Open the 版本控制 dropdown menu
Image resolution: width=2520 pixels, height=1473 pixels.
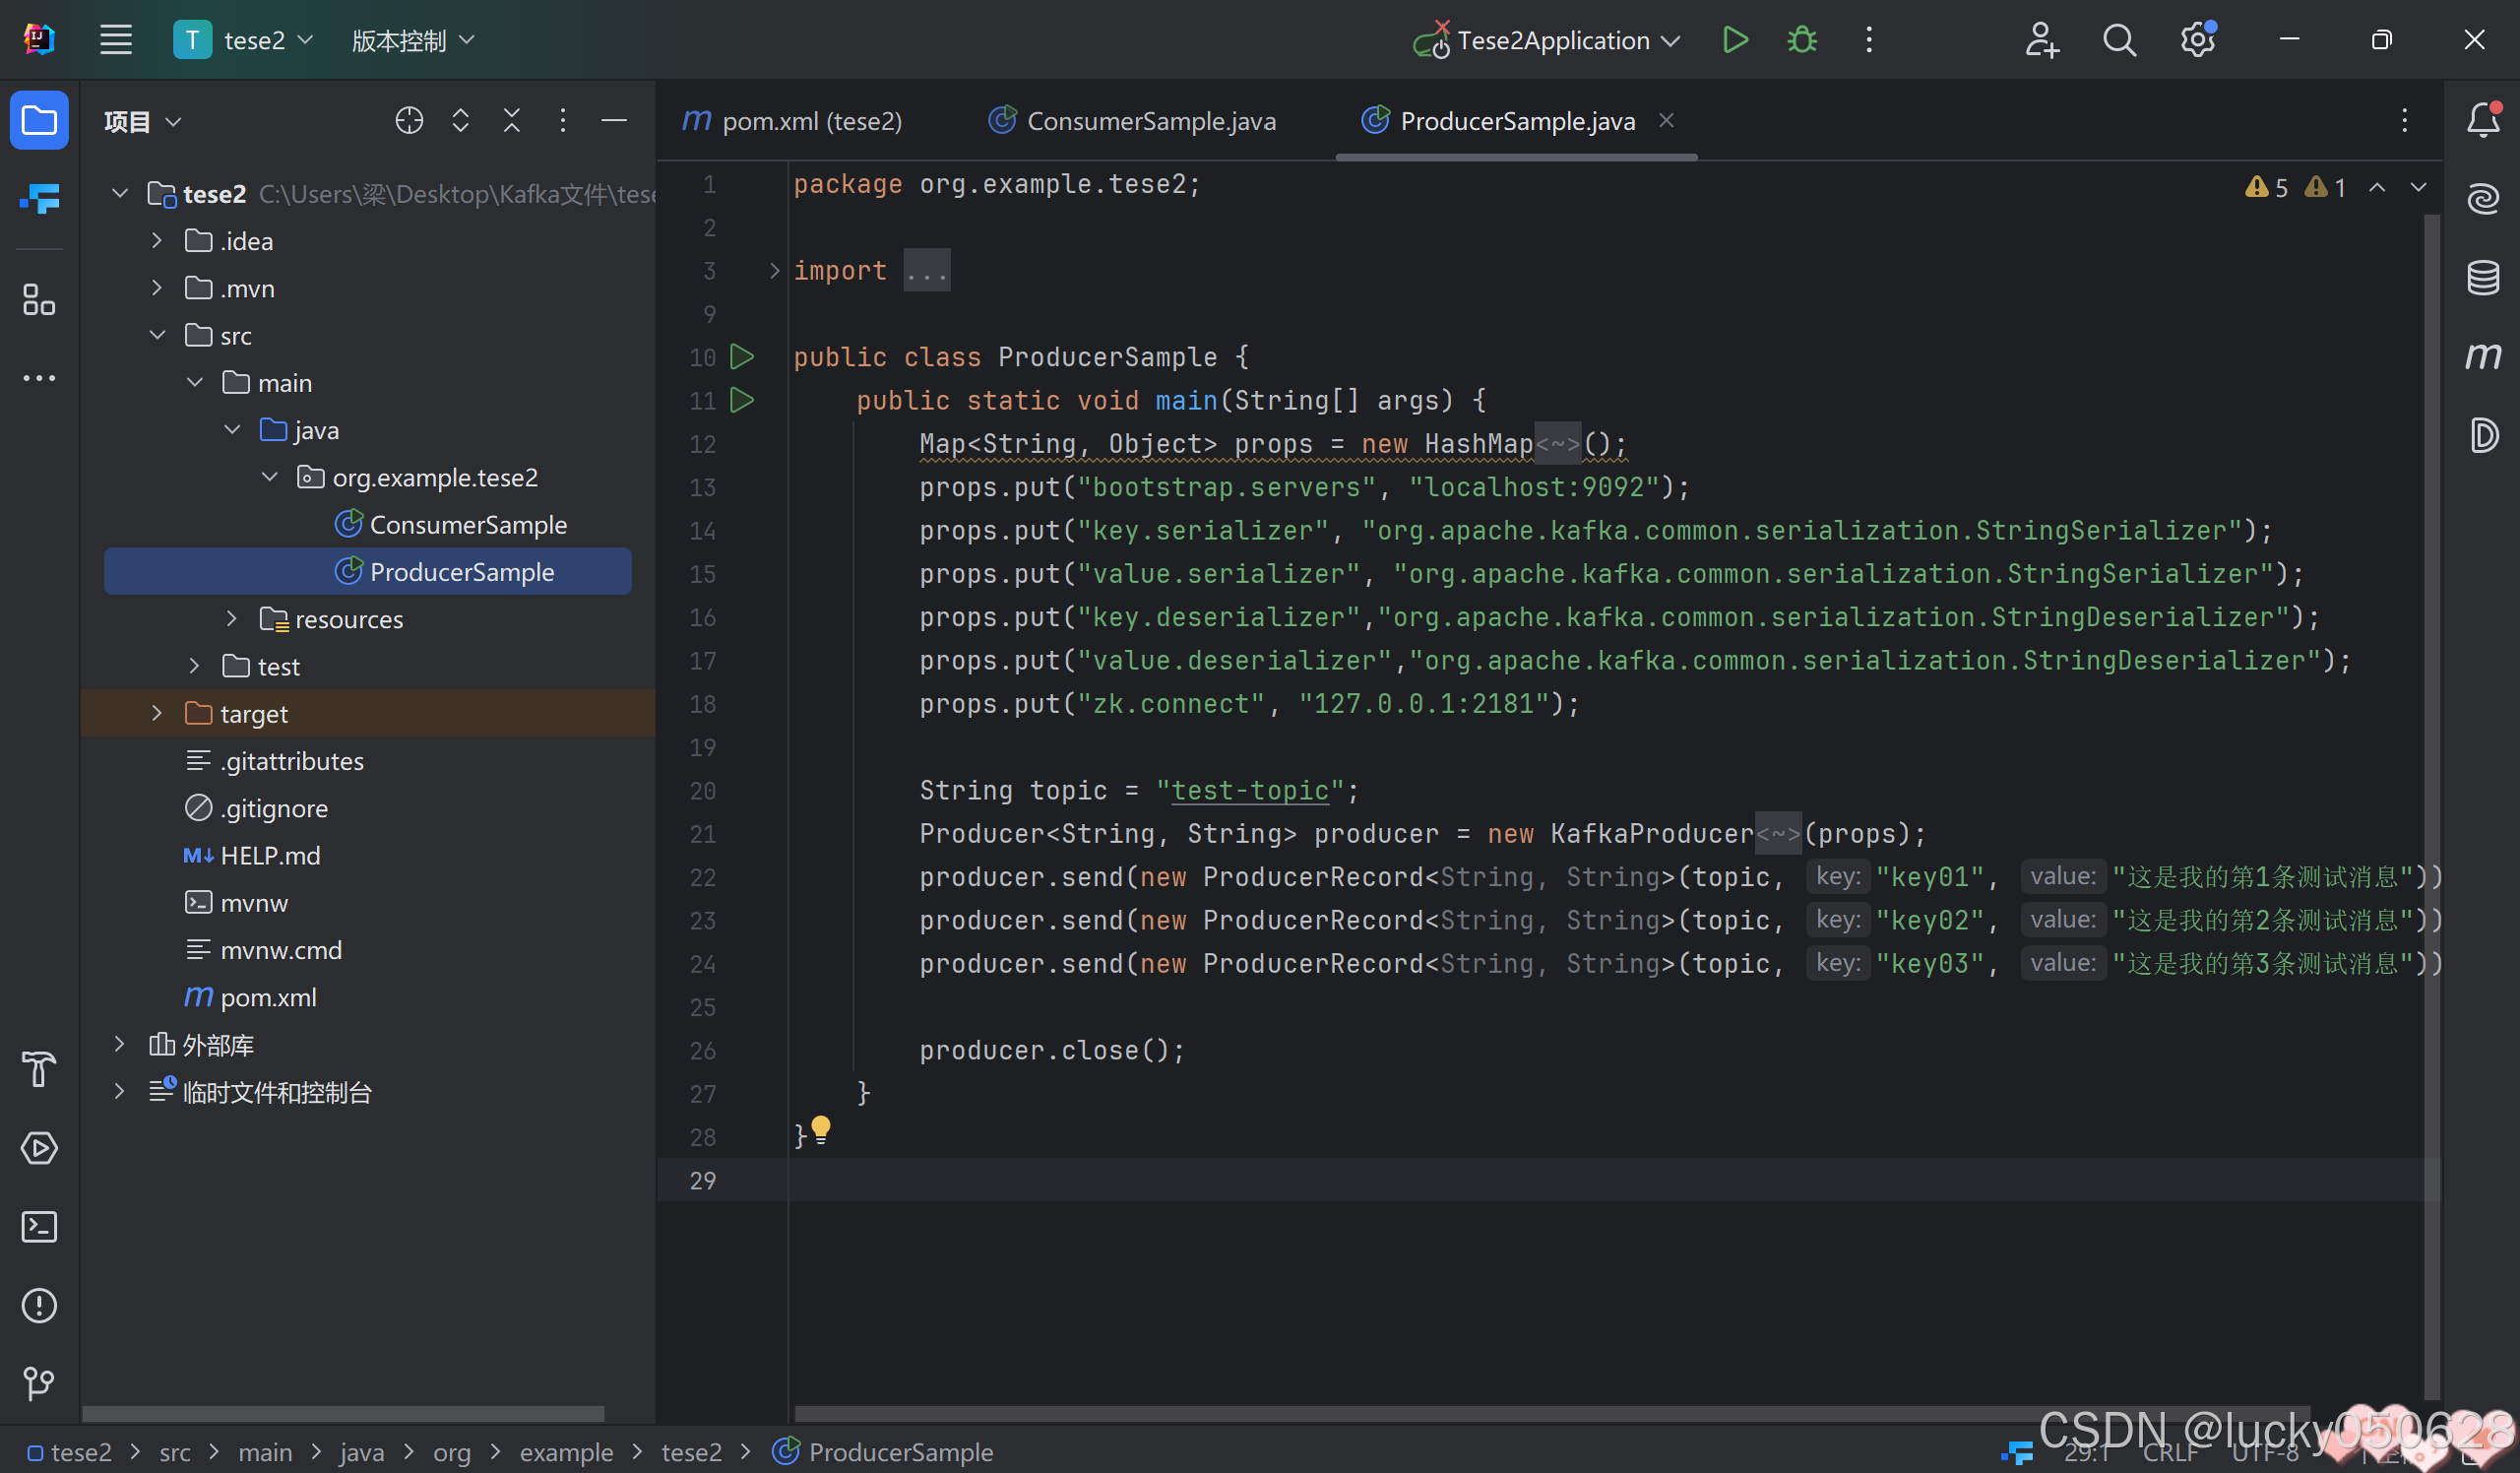click(412, 40)
